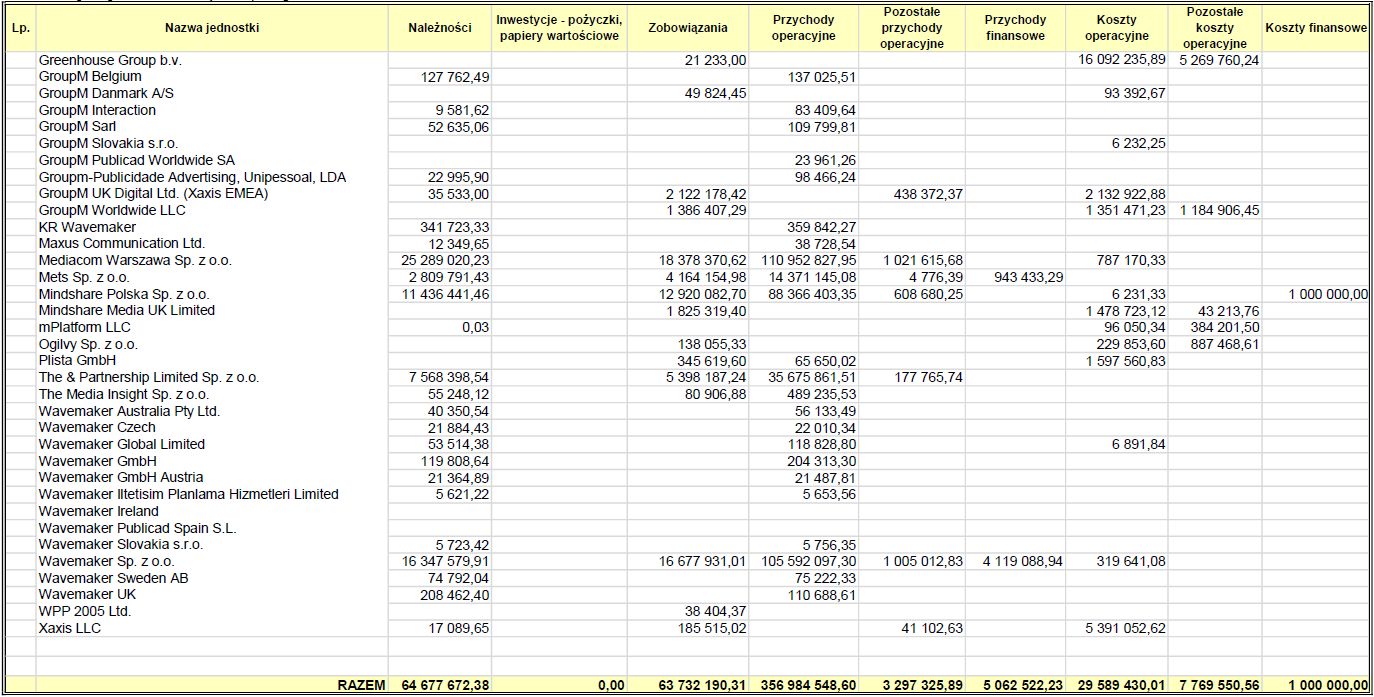The height and width of the screenshot is (697, 1374).
Task: Click Mets financial revenue 943 433,29
Action: click(1027, 277)
